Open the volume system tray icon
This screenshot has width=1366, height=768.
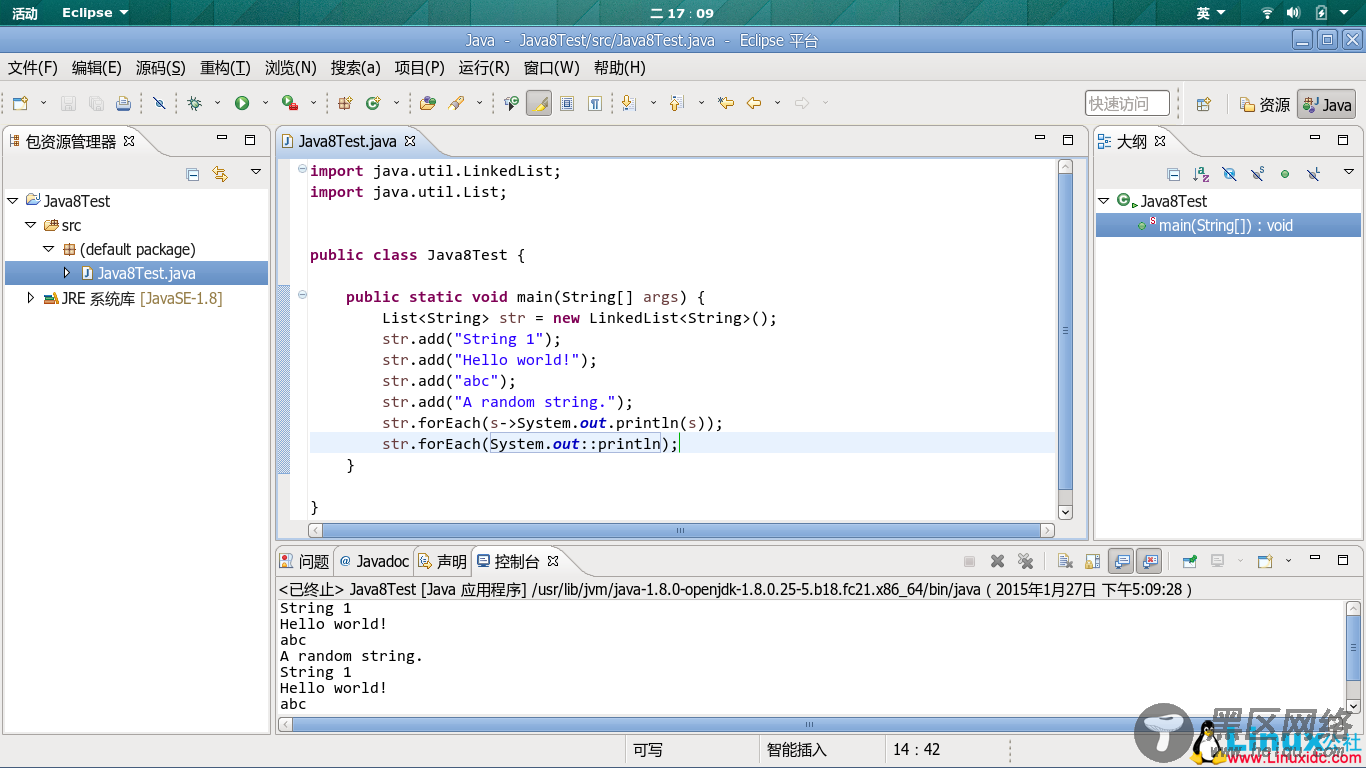pos(1293,13)
